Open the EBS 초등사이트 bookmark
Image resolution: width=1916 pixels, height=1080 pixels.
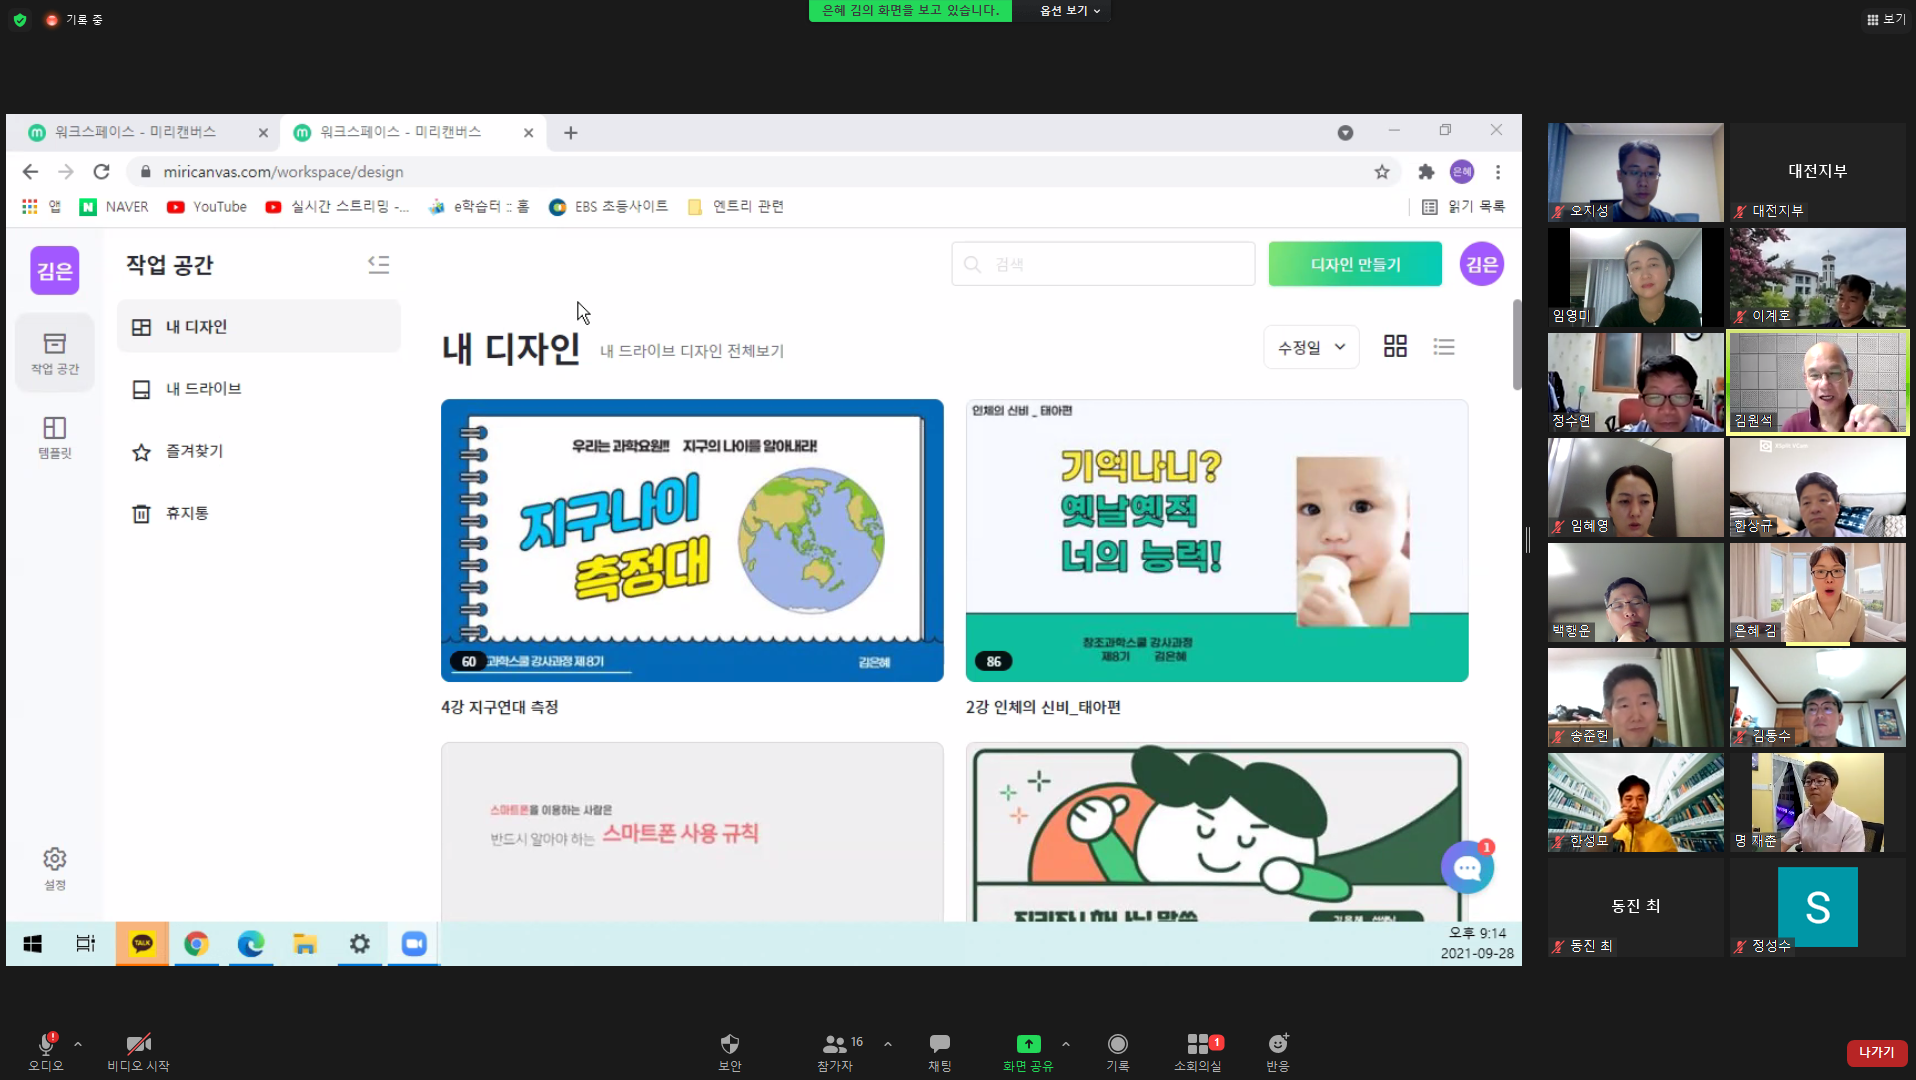pos(608,207)
